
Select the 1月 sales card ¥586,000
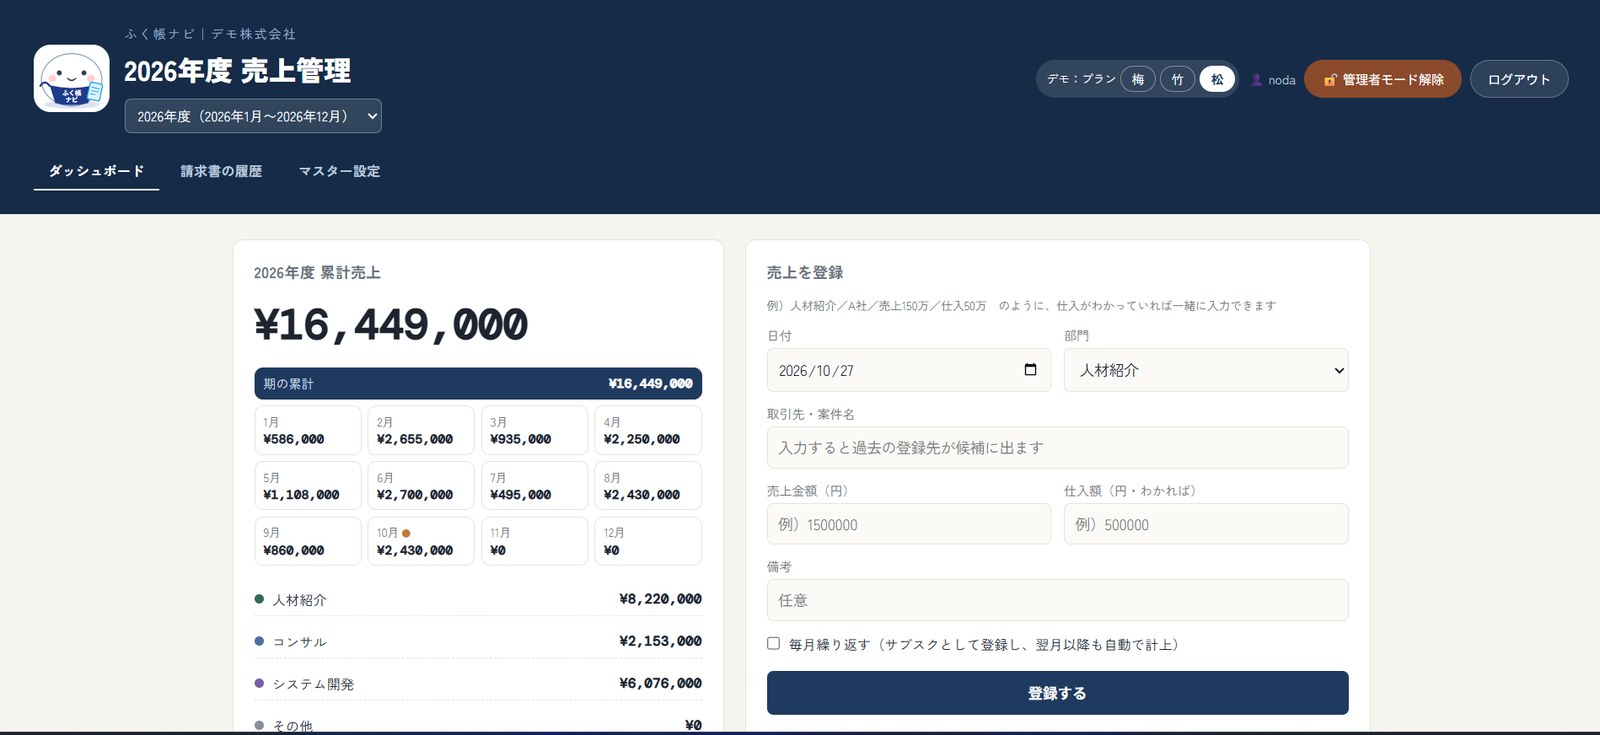click(308, 431)
